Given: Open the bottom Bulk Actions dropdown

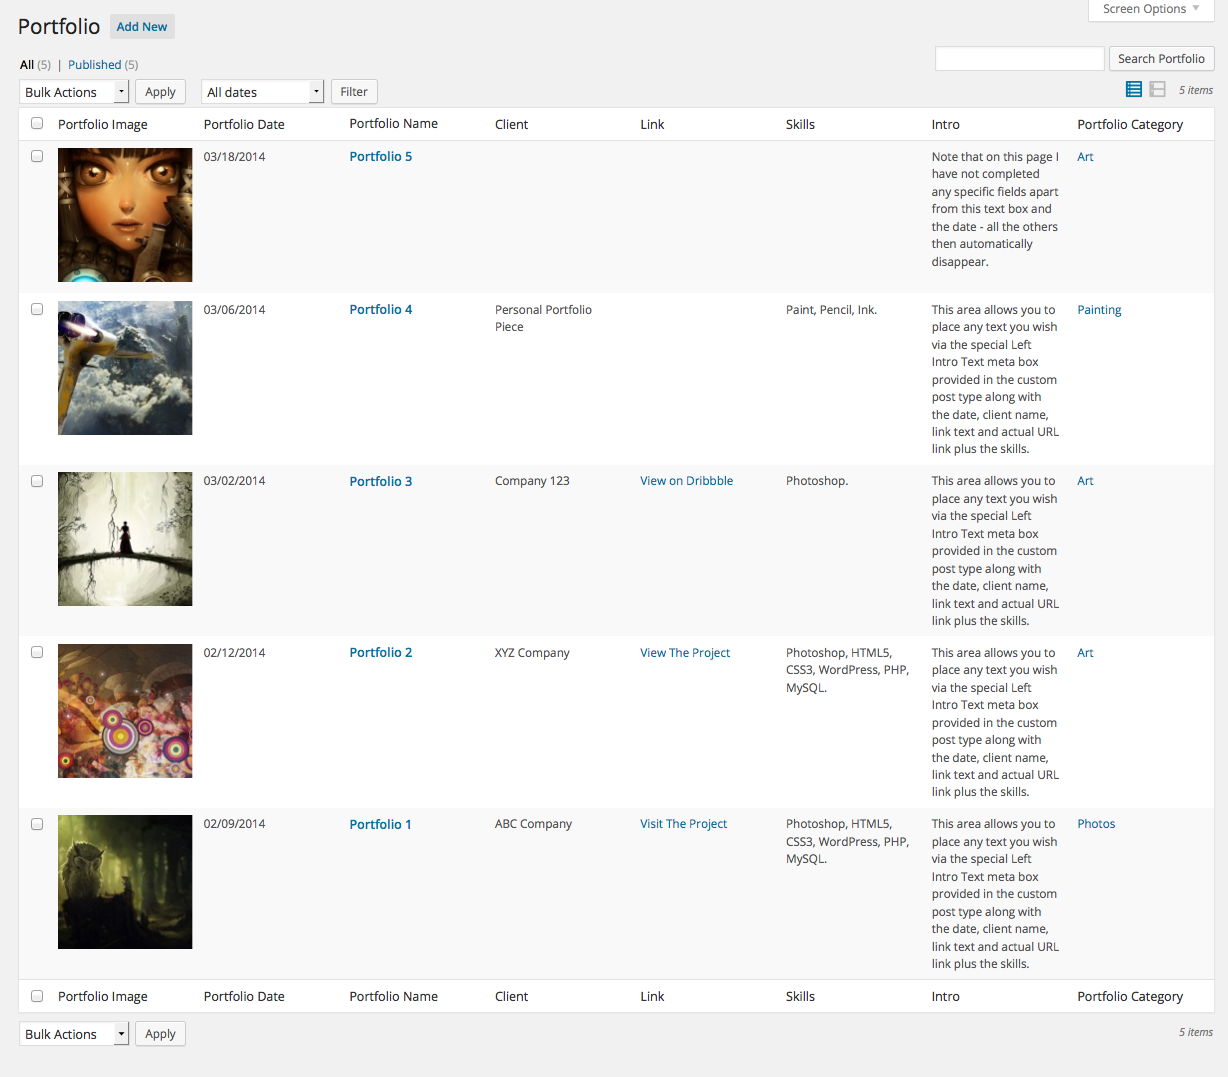Looking at the screenshot, I should [x=74, y=1034].
